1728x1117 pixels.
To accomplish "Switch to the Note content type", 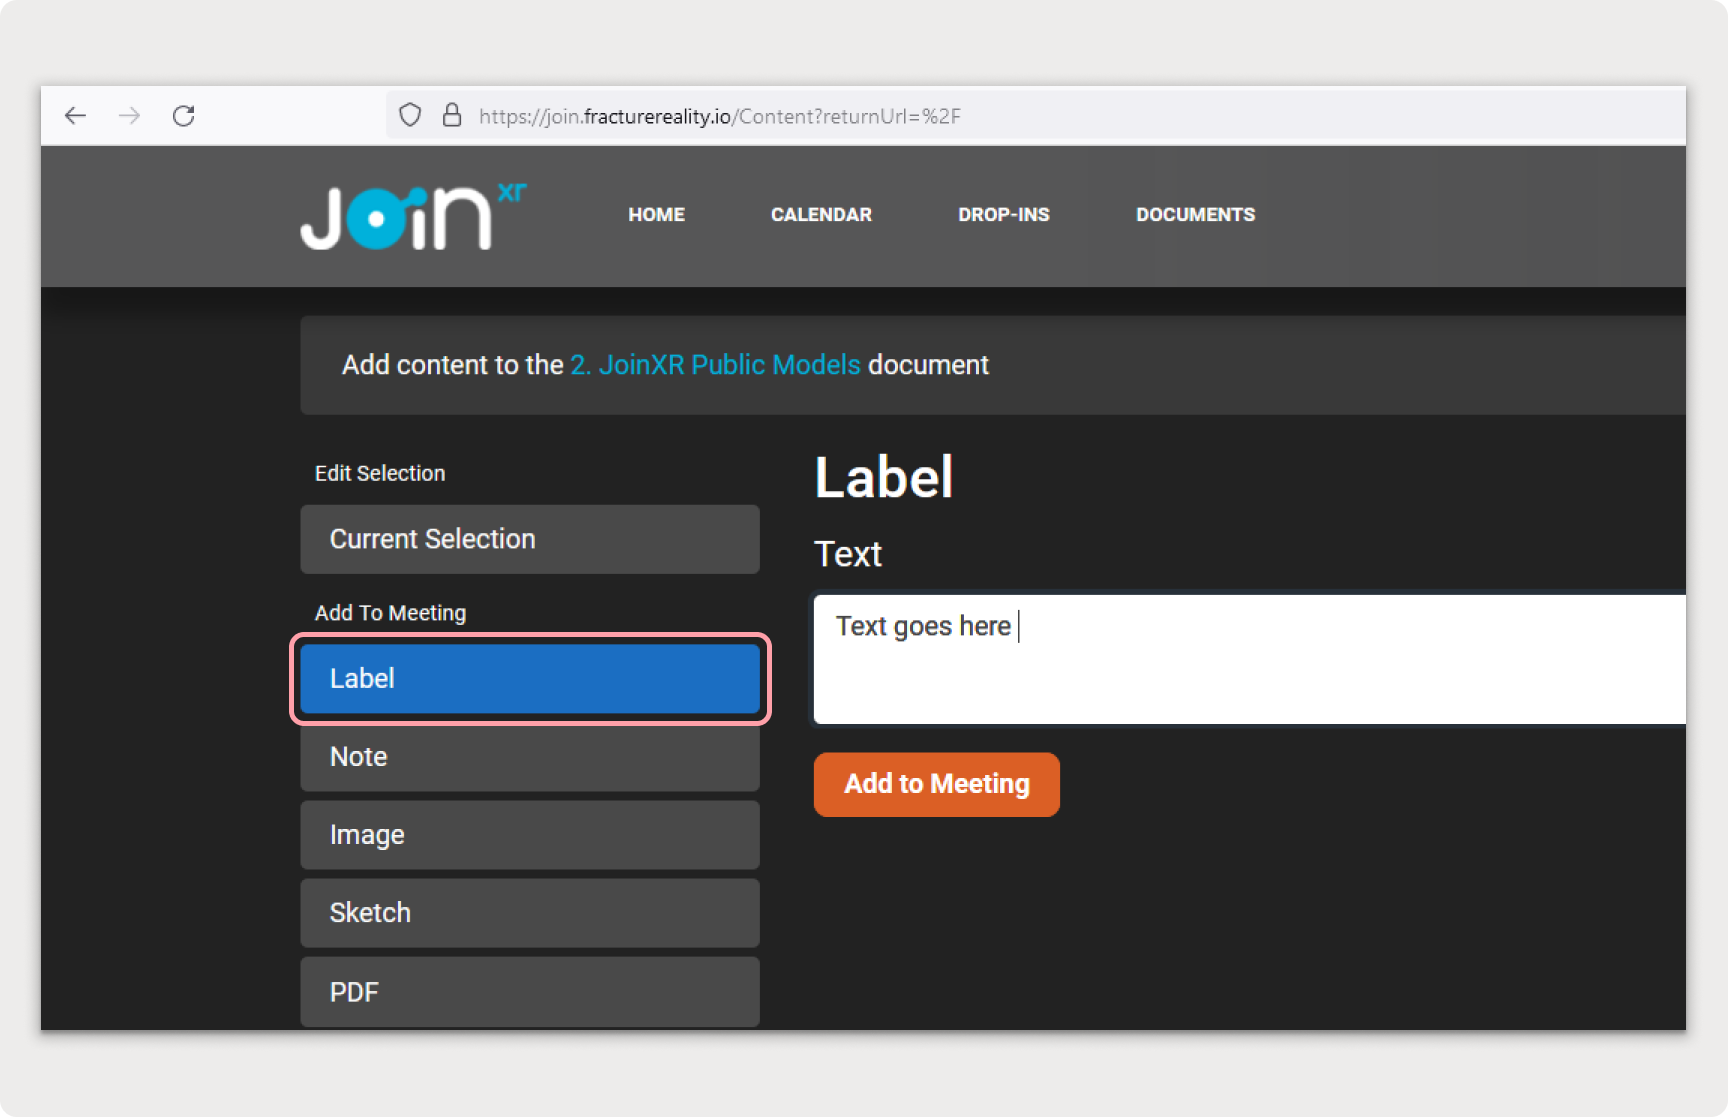I will click(530, 757).
